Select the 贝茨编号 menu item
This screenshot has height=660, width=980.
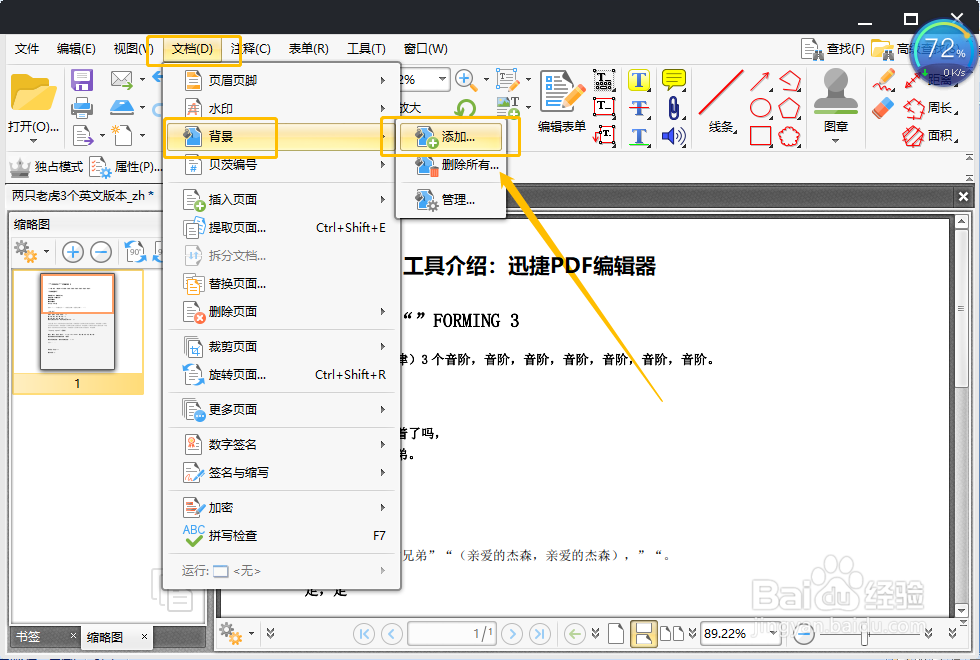pos(282,165)
